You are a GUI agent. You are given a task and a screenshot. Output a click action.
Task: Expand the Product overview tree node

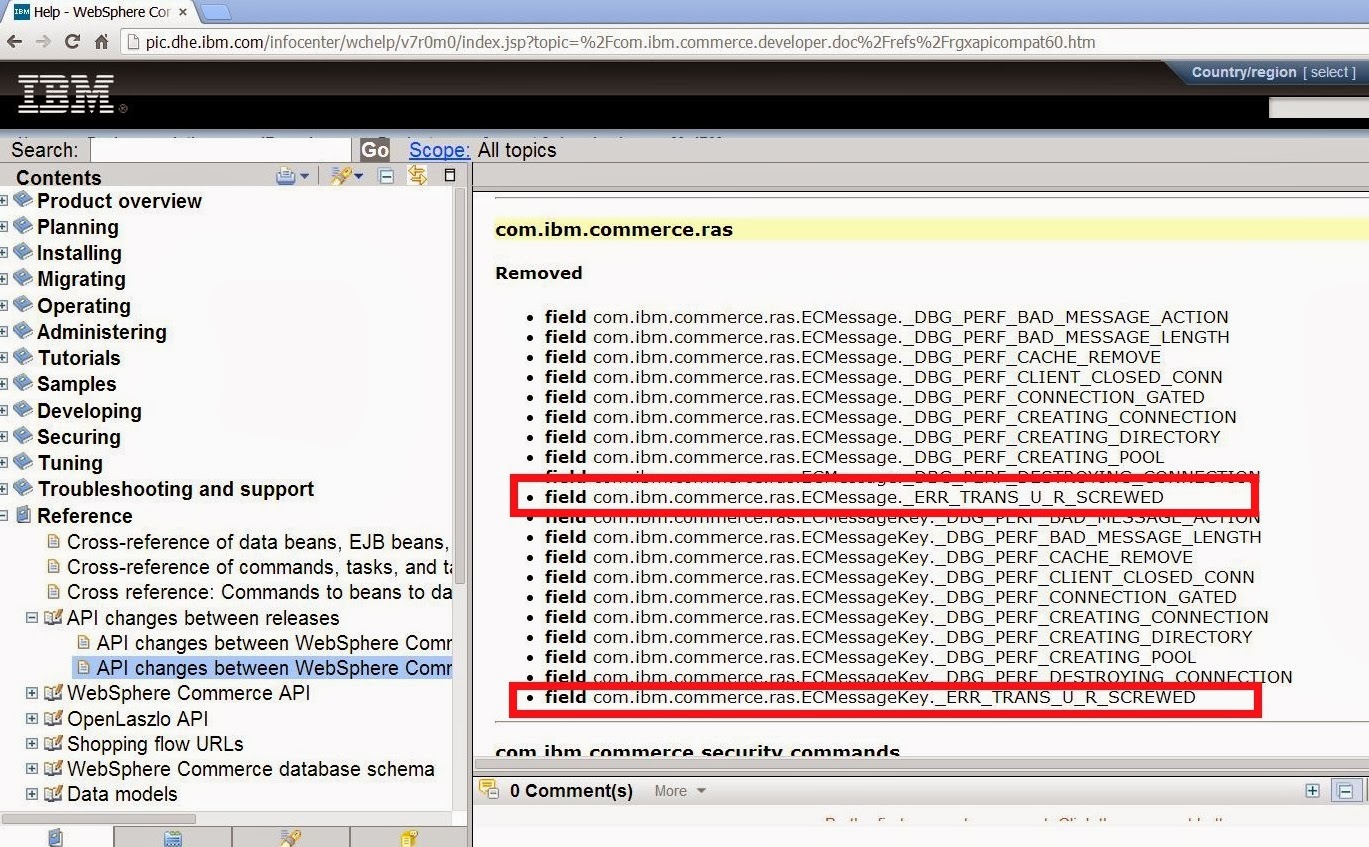click(x=4, y=201)
